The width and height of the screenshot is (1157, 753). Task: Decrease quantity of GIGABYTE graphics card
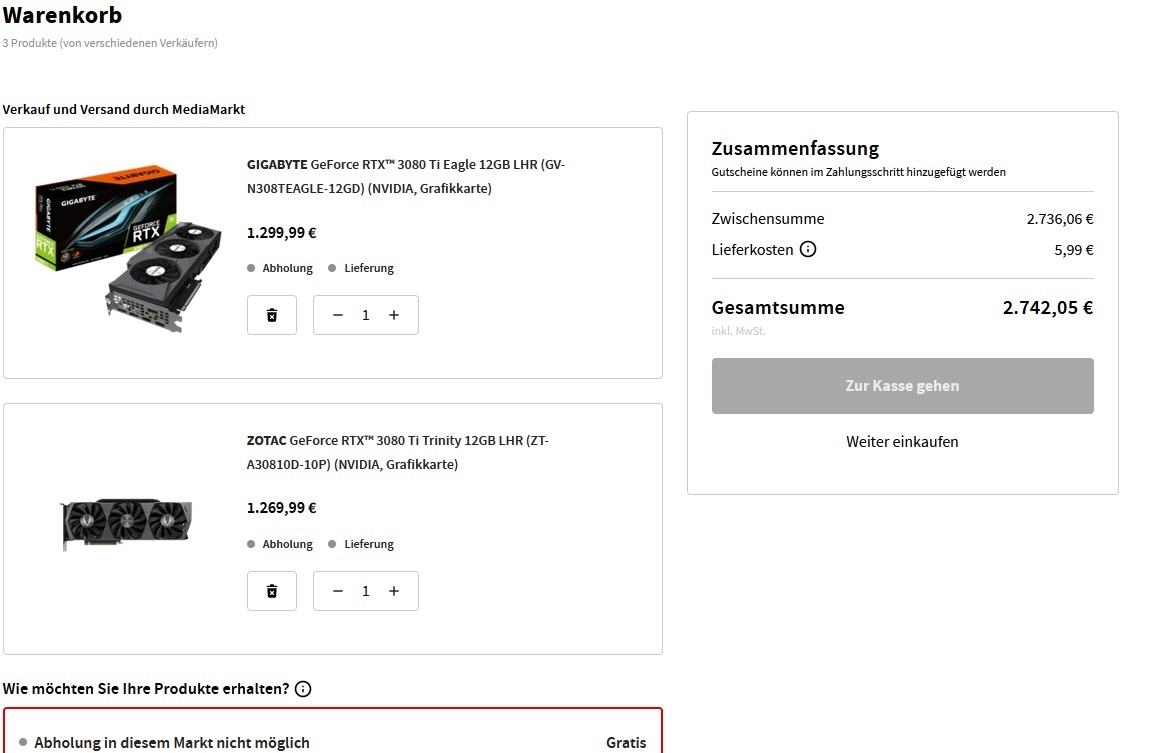[x=338, y=315]
